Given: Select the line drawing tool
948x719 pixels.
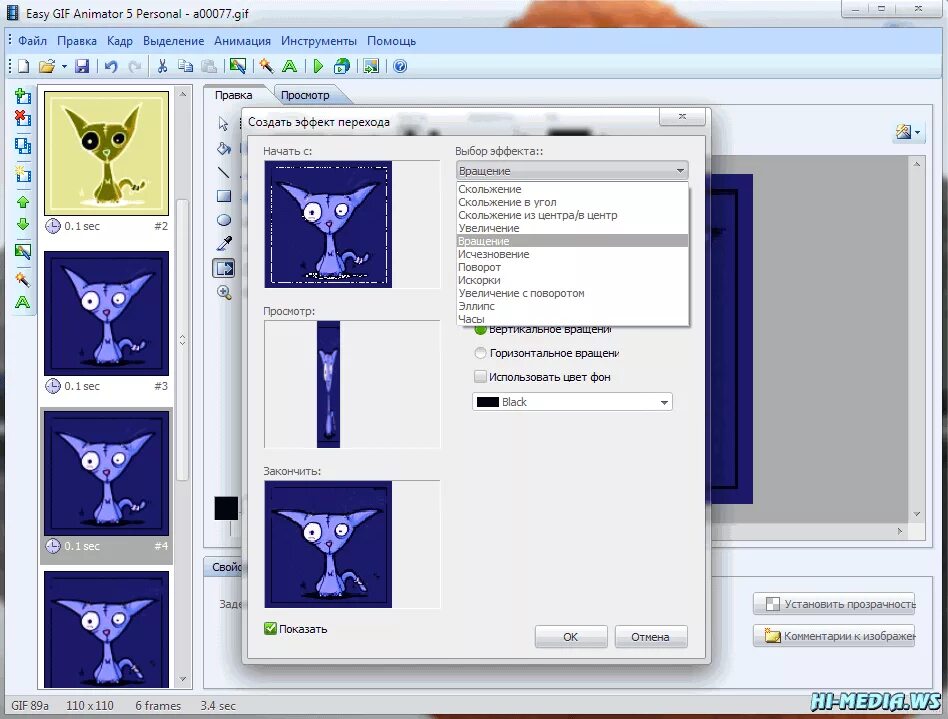Looking at the screenshot, I should 224,172.
